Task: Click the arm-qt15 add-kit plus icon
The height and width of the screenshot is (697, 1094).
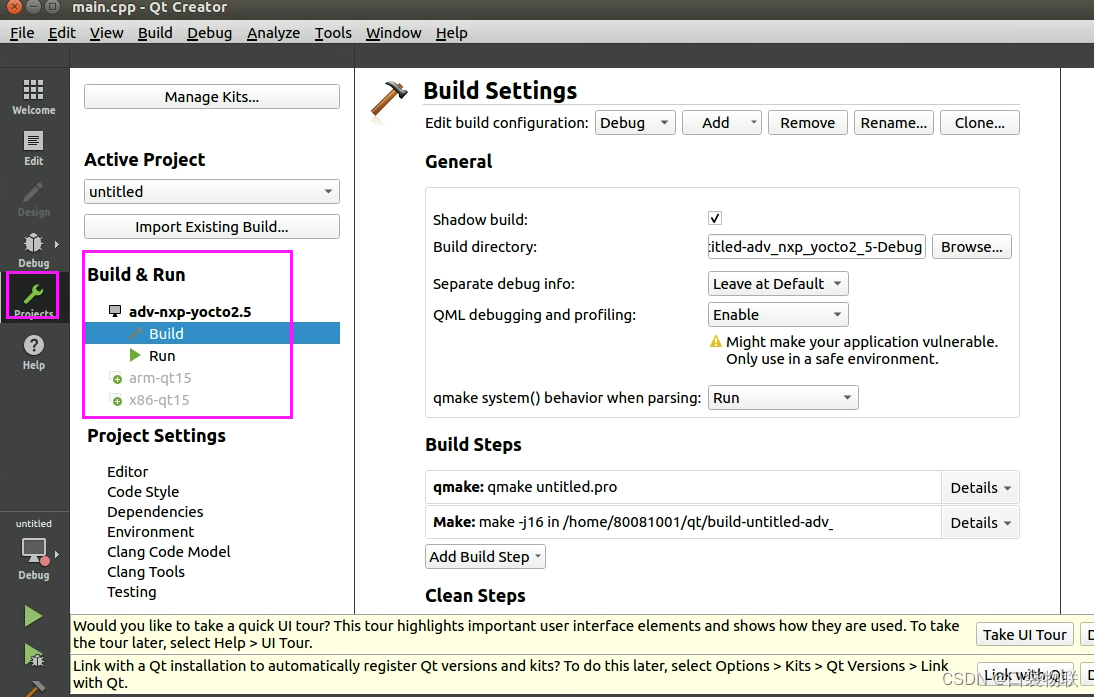Action: pyautogui.click(x=117, y=378)
